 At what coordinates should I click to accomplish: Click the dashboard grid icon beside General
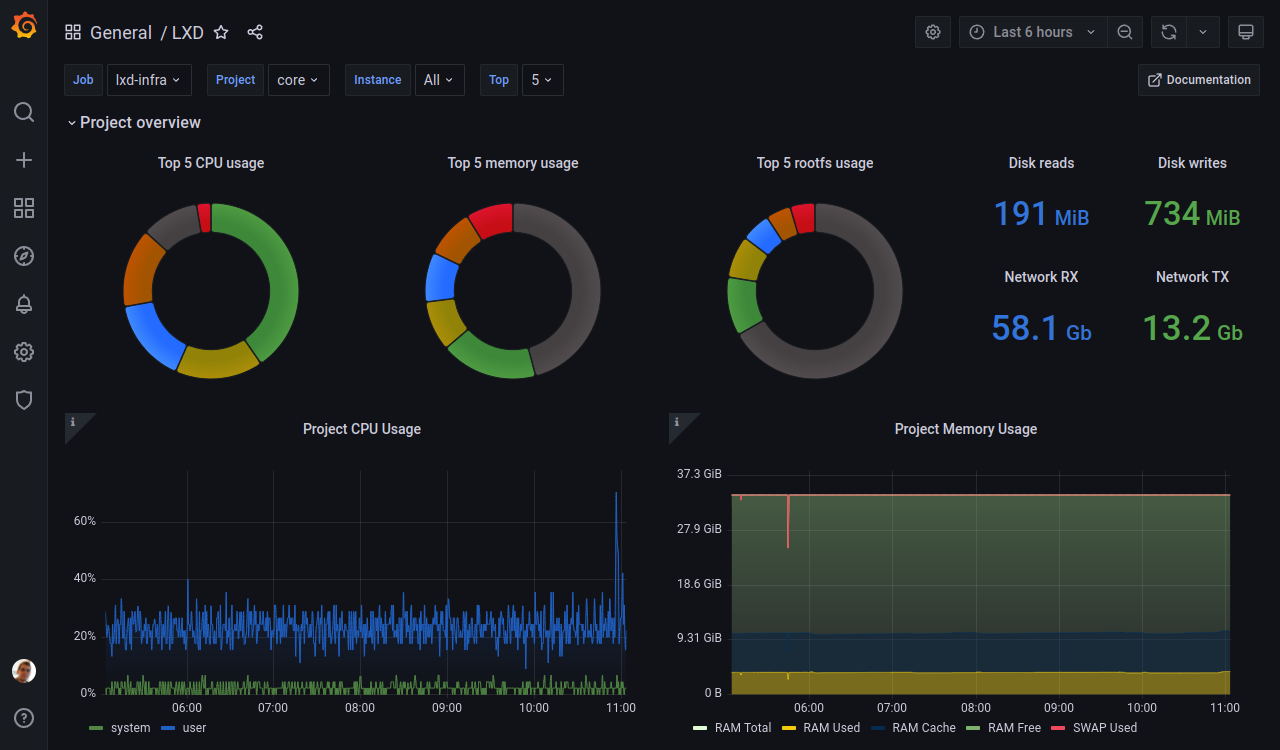[x=73, y=32]
